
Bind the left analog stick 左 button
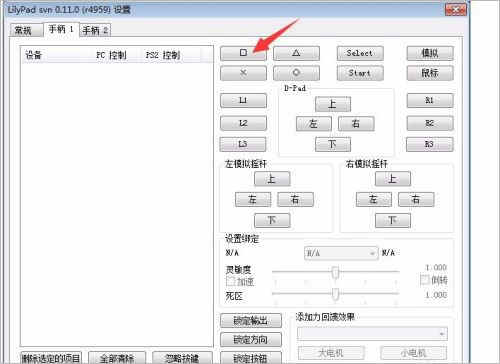253,199
